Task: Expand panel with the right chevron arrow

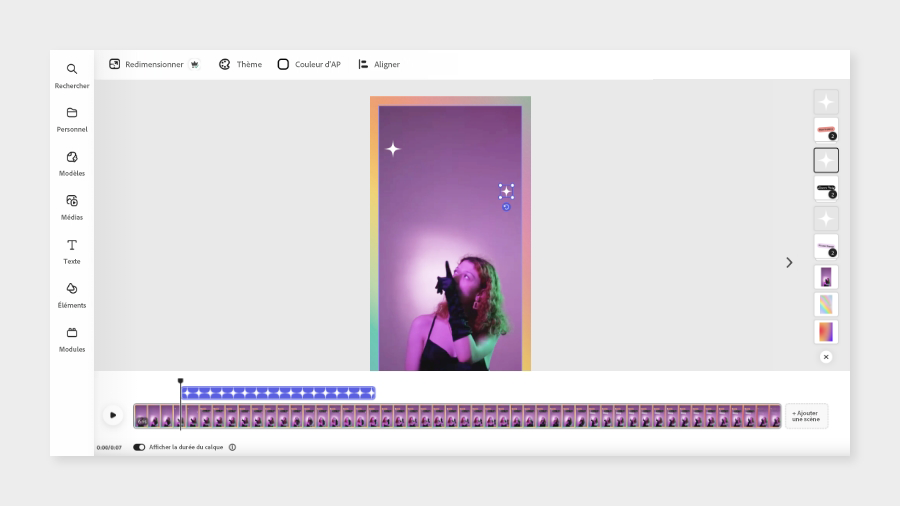Action: pos(789,262)
